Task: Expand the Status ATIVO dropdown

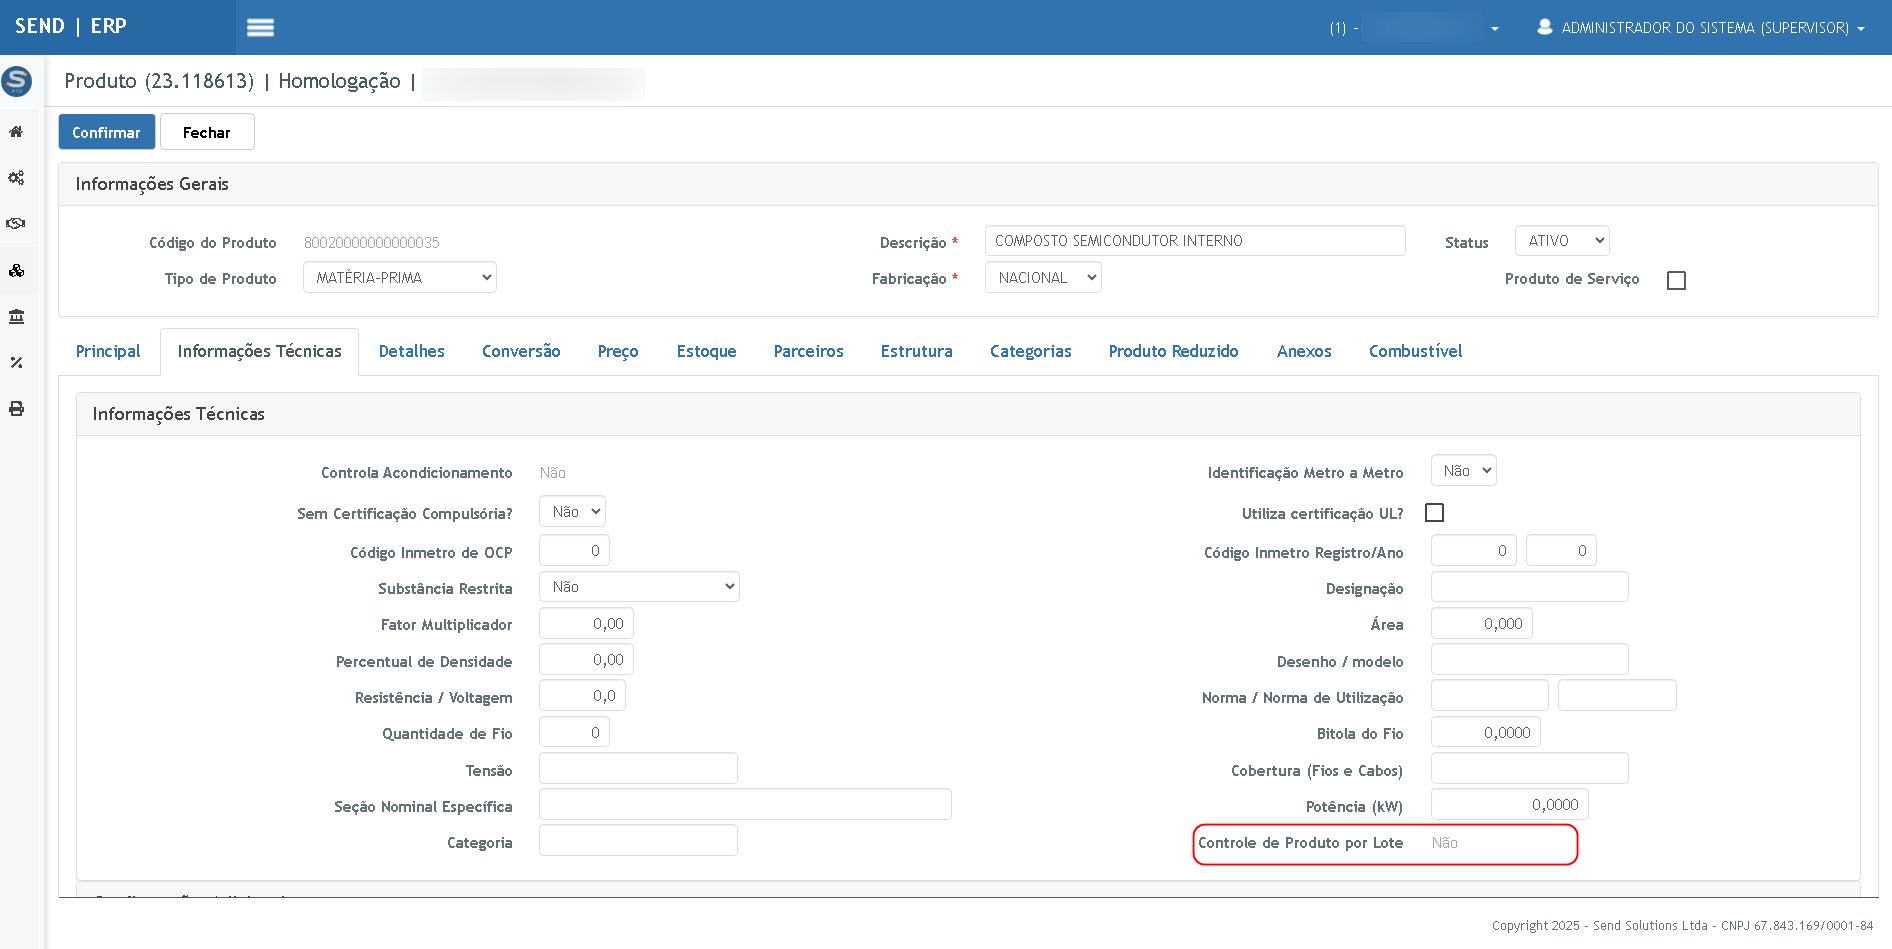Action: point(1561,241)
